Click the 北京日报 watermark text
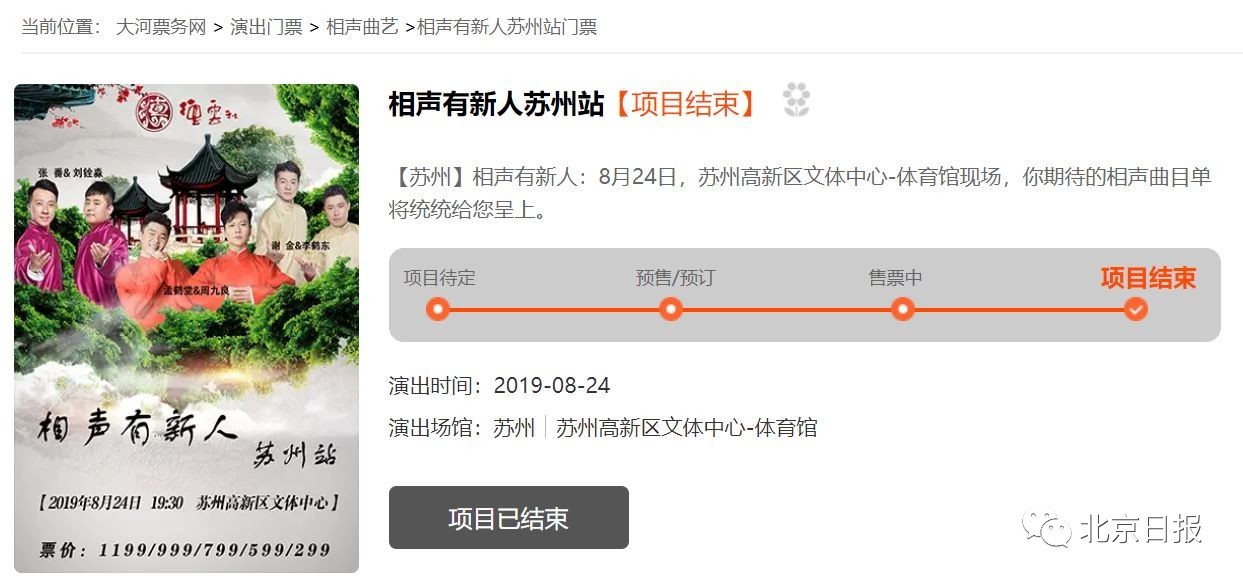 pyautogui.click(x=1141, y=529)
